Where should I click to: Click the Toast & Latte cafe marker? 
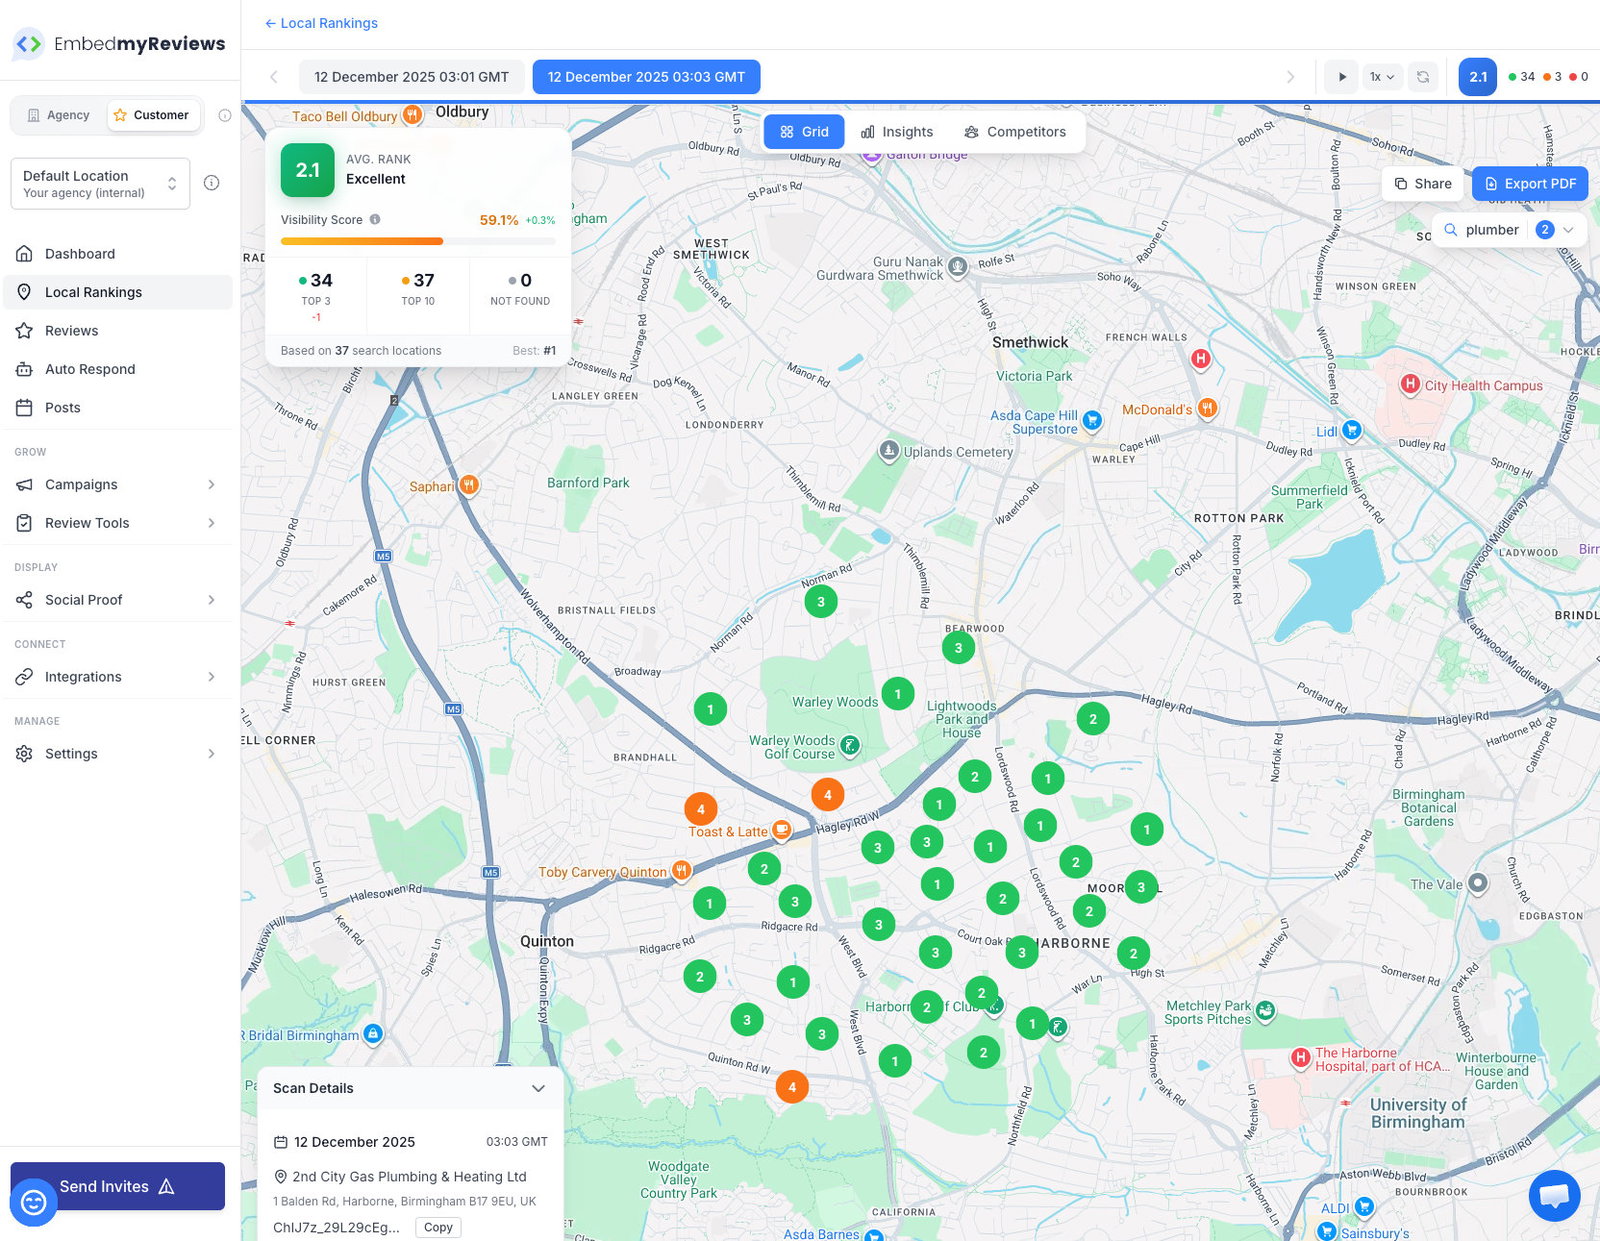[782, 830]
